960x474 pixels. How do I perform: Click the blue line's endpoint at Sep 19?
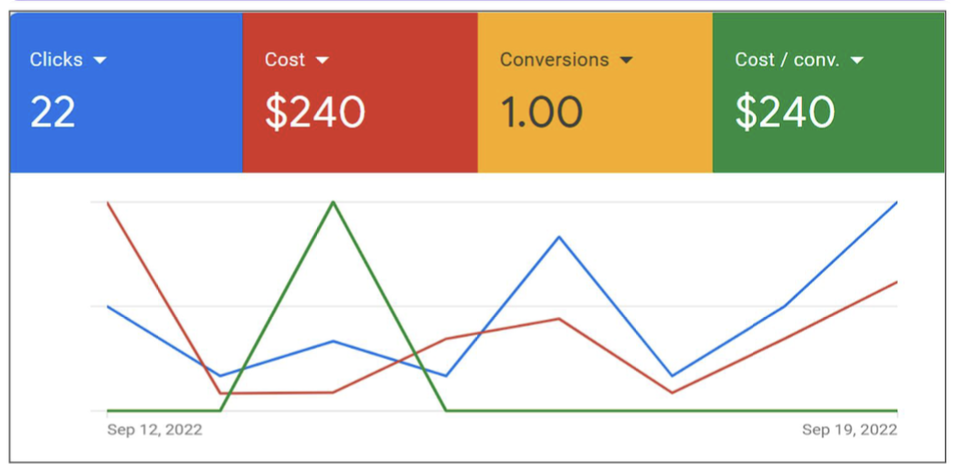(896, 203)
